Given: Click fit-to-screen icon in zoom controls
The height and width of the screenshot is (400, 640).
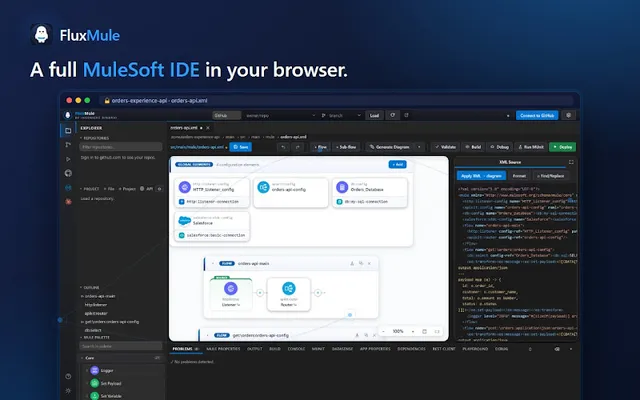Looking at the screenshot, I should coord(424,331).
